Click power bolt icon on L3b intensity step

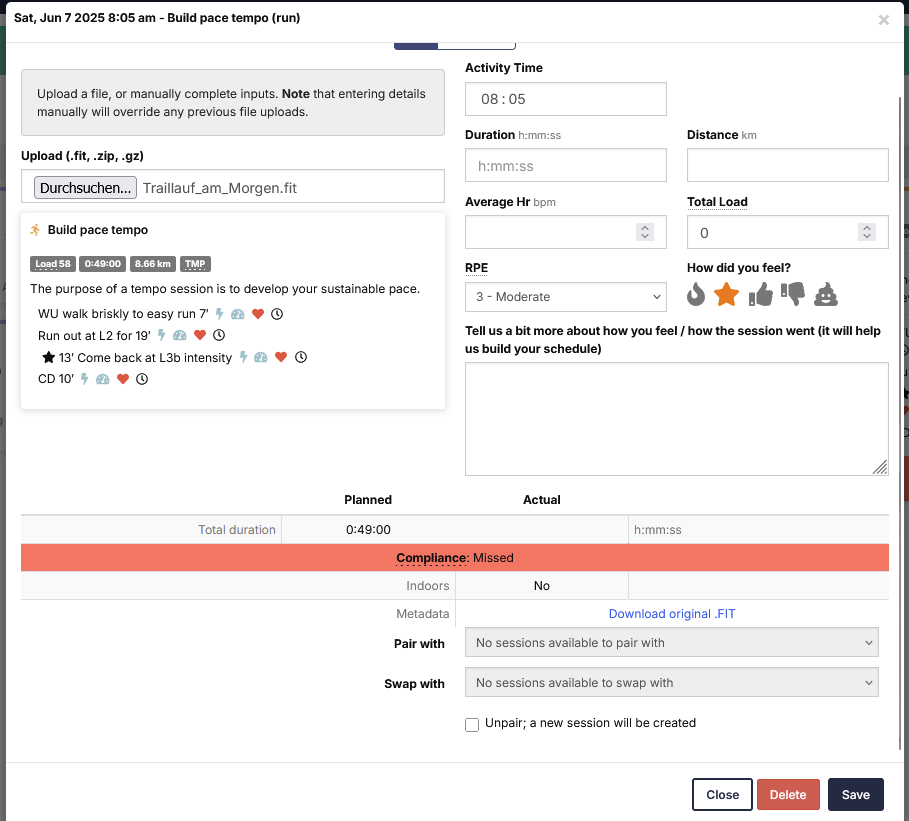pos(243,357)
